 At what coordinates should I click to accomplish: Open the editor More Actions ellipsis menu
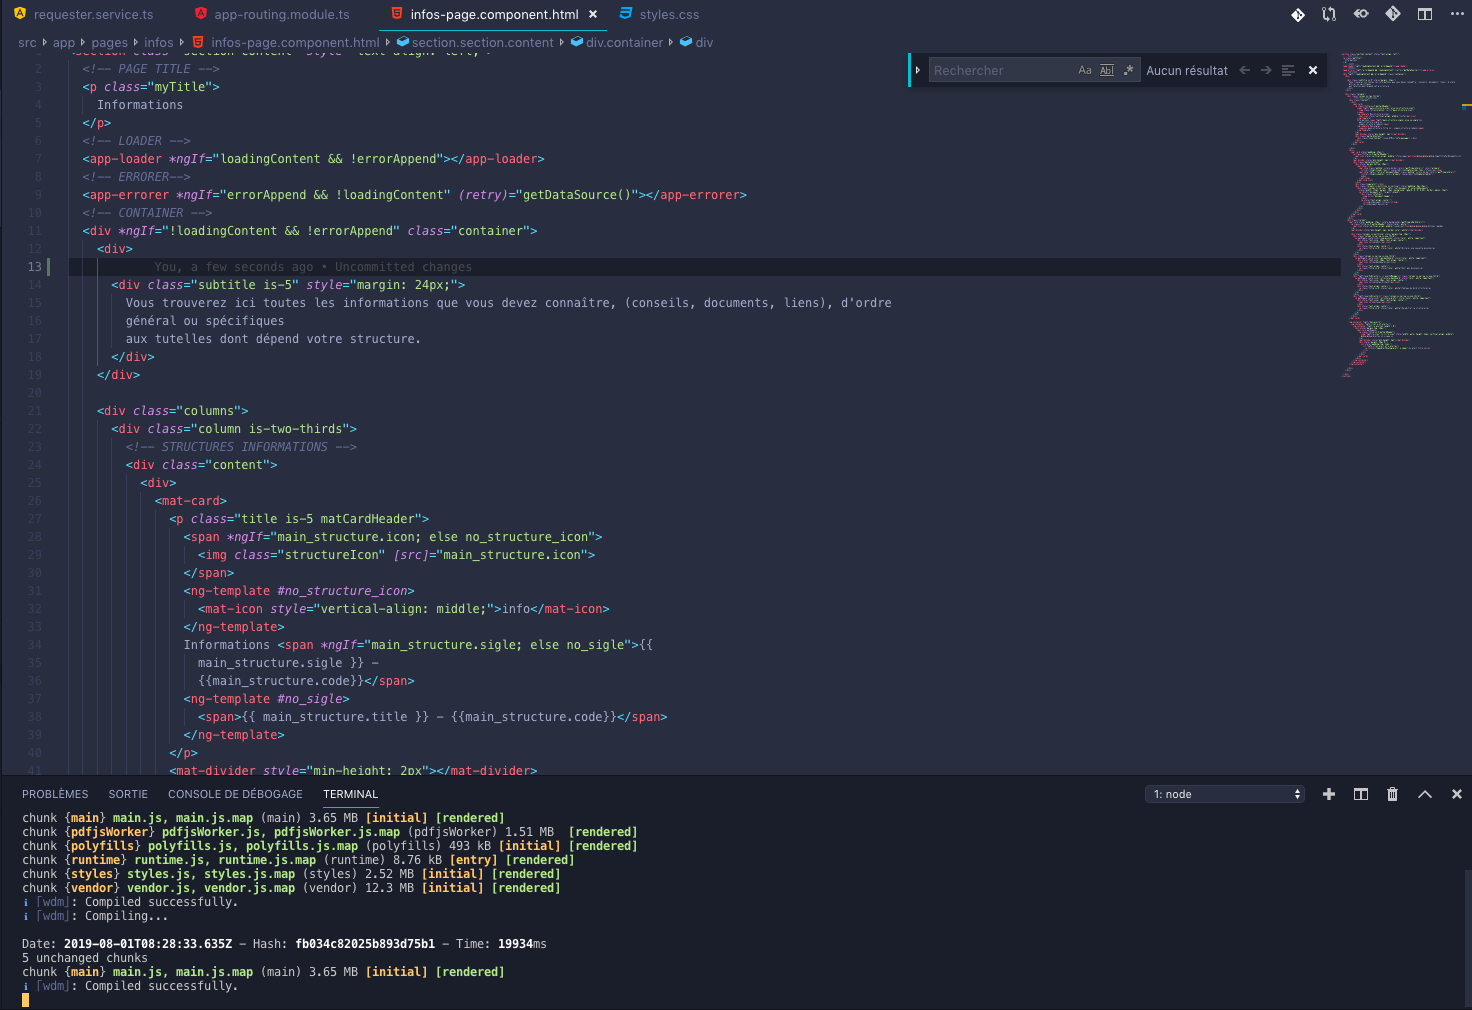tap(1457, 14)
